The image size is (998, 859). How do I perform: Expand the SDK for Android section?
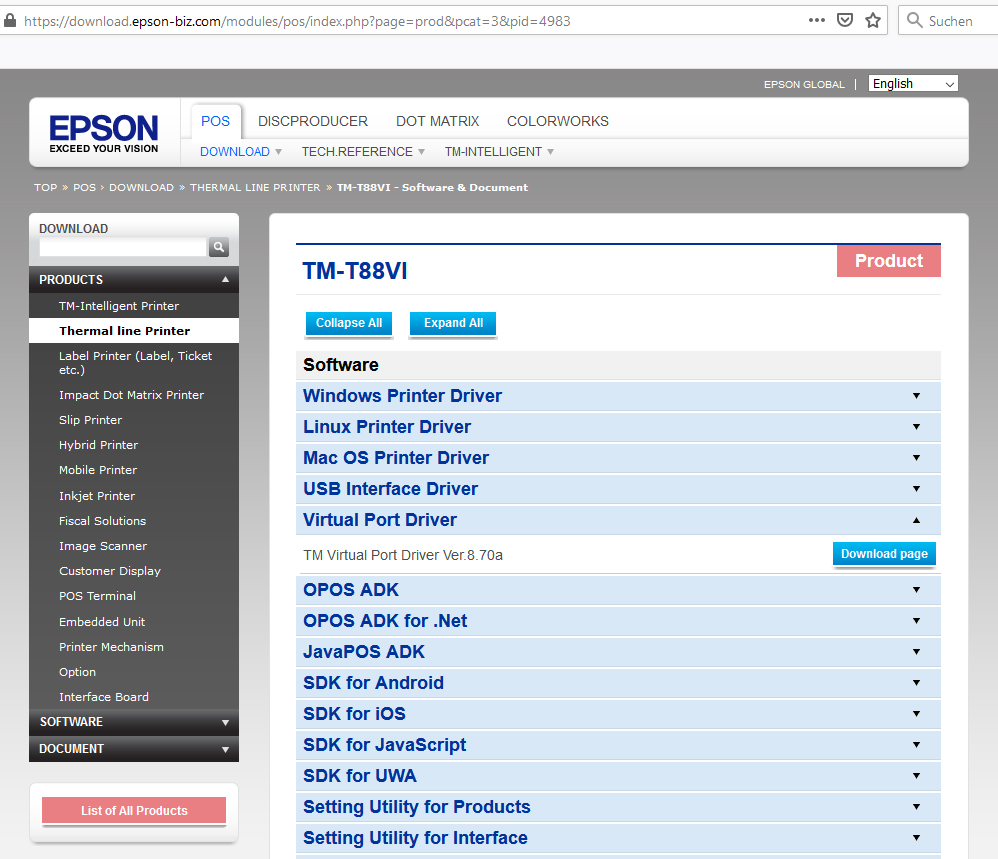(618, 683)
